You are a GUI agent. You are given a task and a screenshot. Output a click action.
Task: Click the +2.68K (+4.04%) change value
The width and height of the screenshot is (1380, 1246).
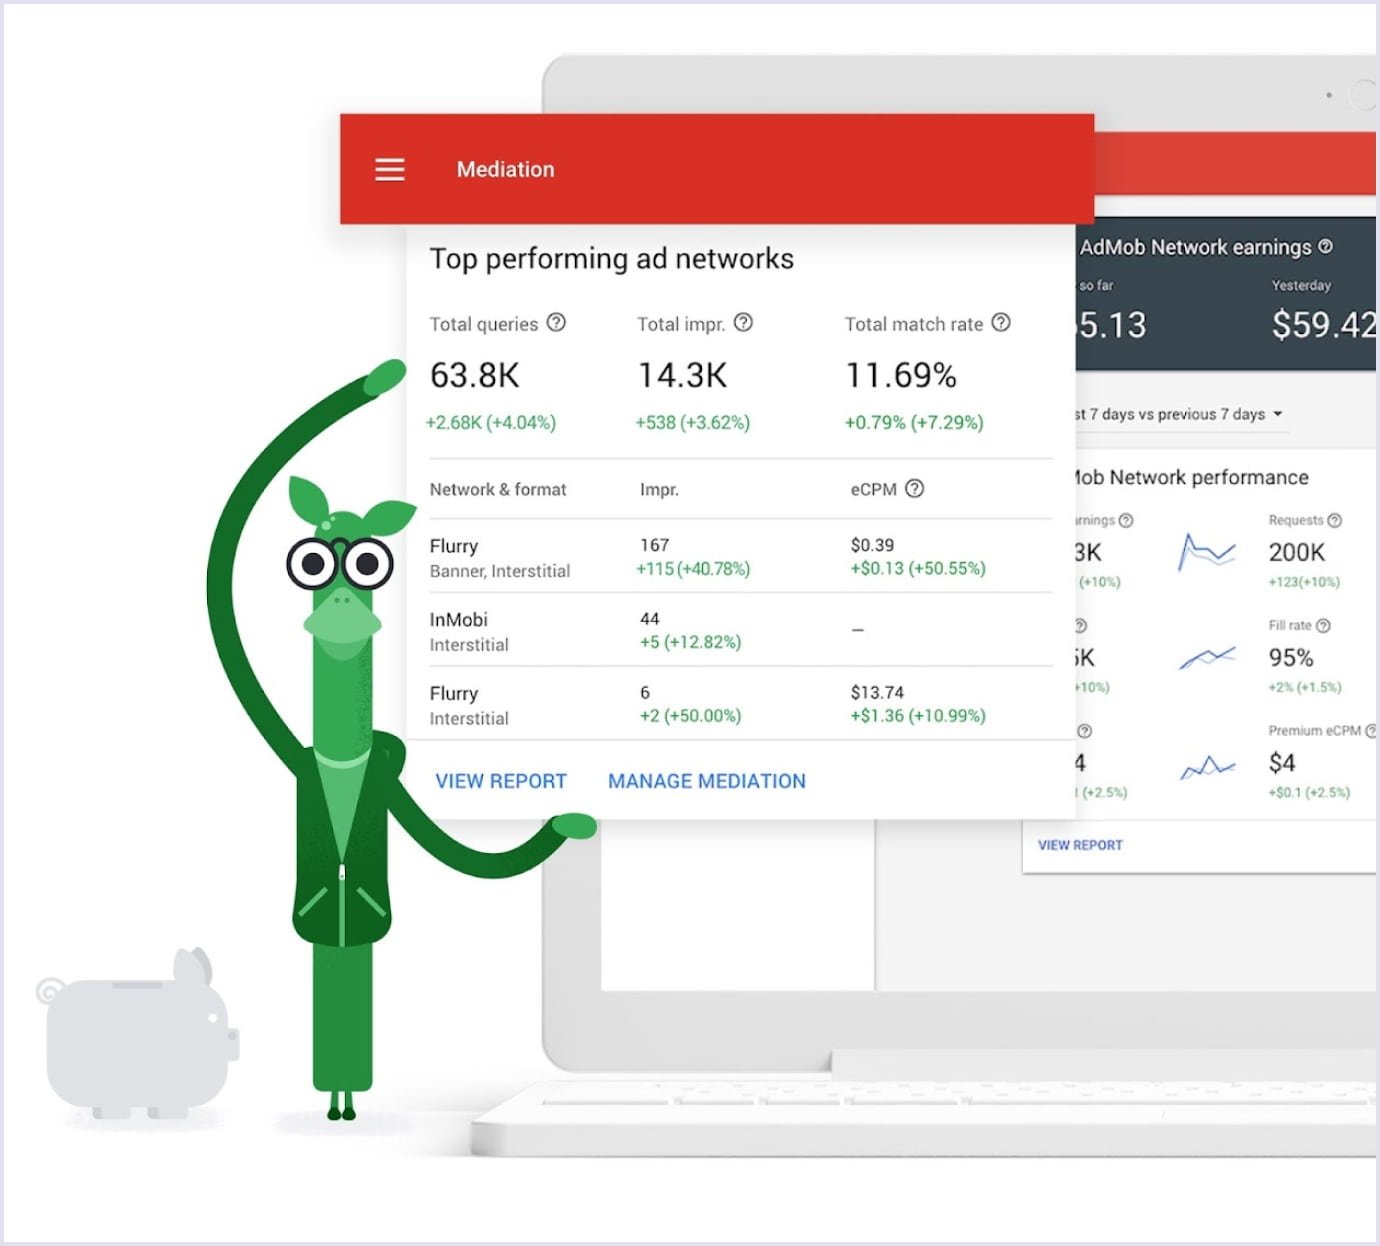(x=491, y=422)
